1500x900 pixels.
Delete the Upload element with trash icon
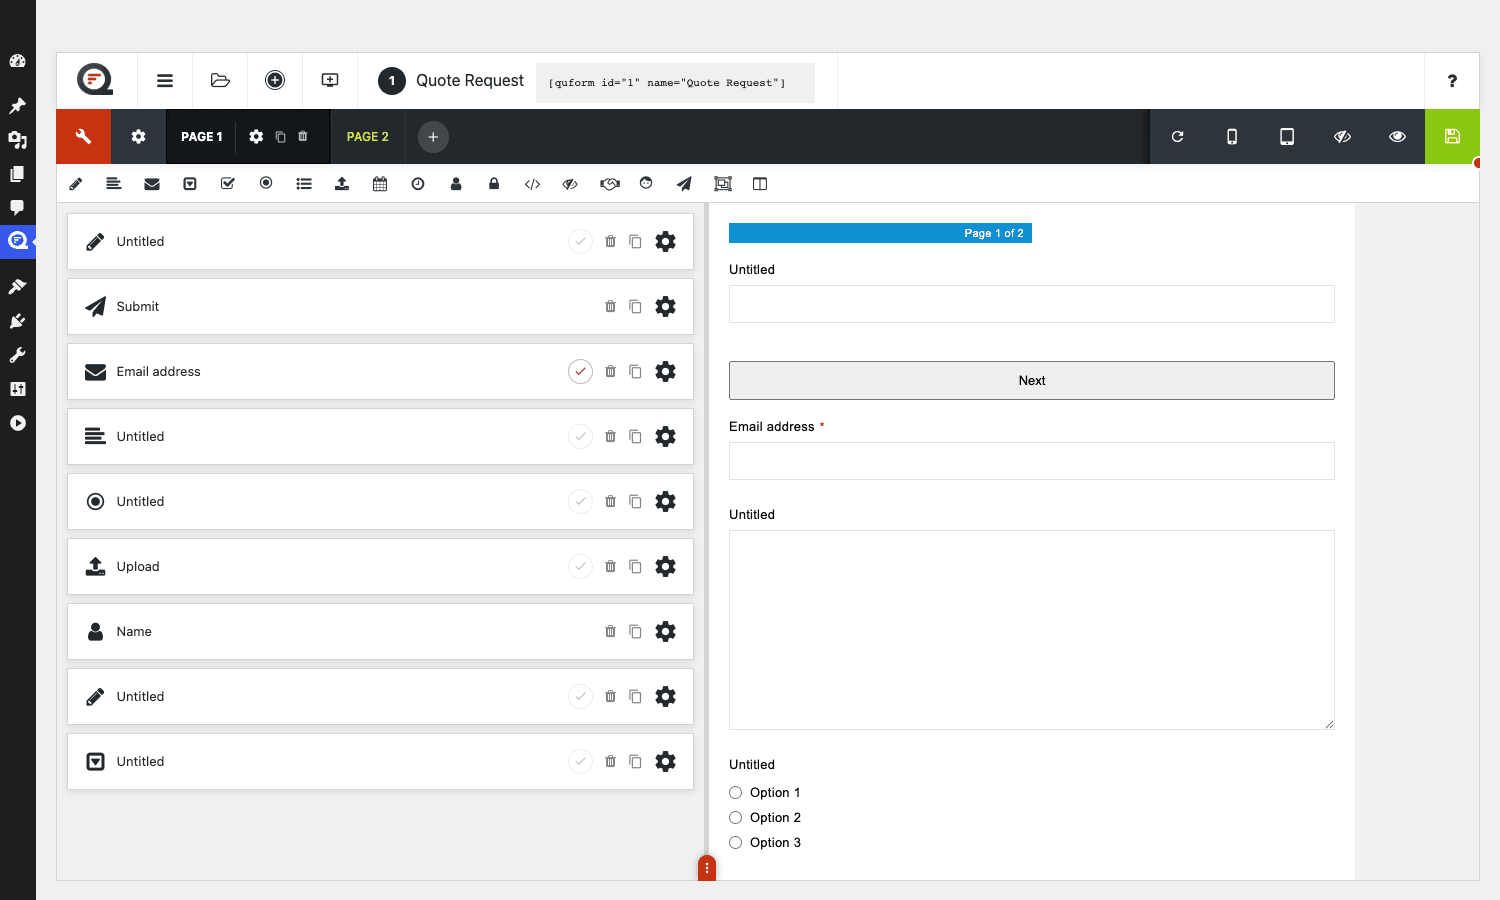coord(610,567)
